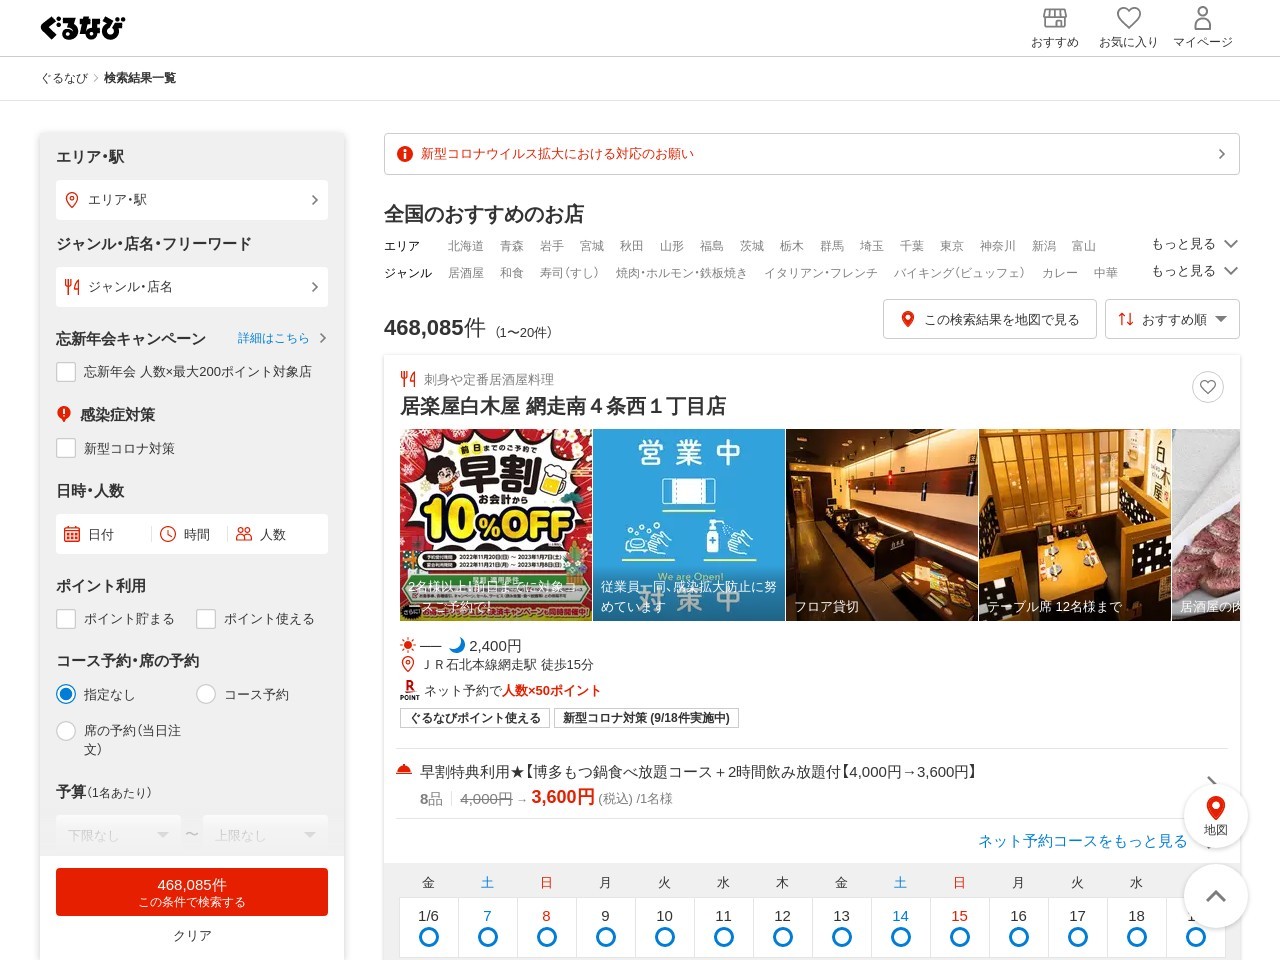Filter by genre イタリアン・フレンチ
Image resolution: width=1280 pixels, height=960 pixels.
pyautogui.click(x=821, y=273)
